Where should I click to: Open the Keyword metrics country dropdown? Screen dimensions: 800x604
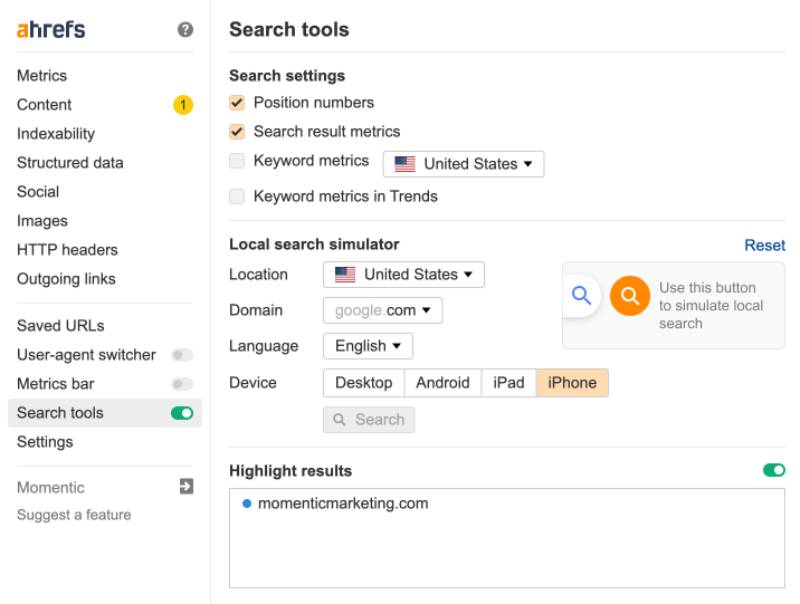coord(463,162)
